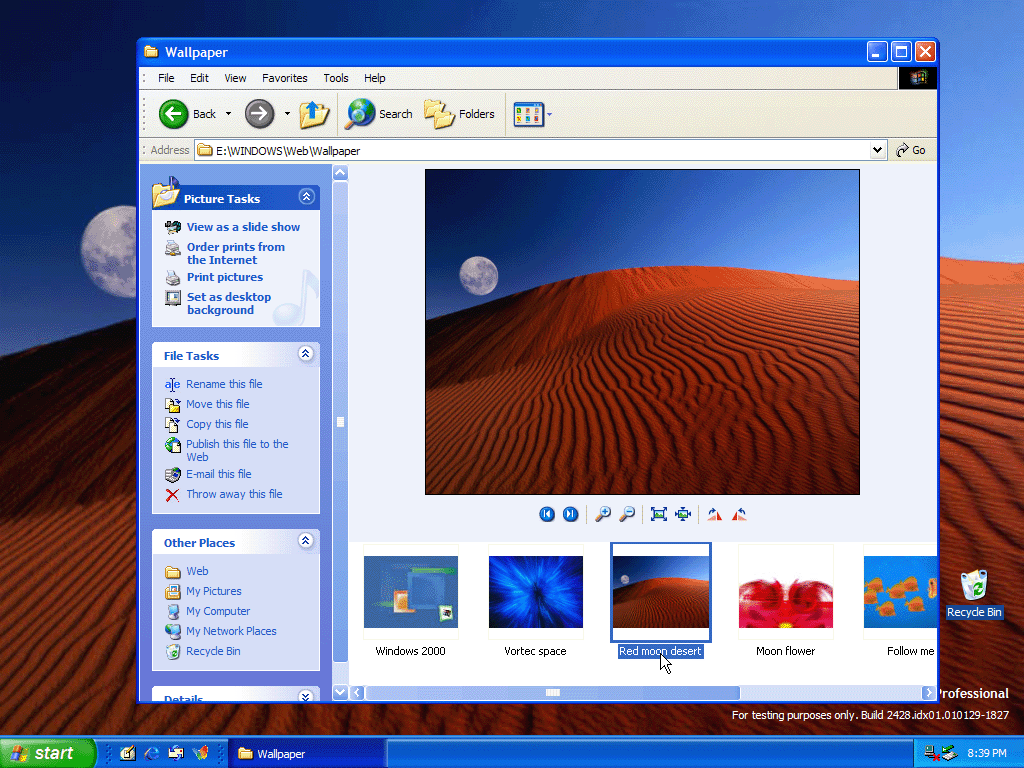Show the previous image in the preview
1024x768 pixels.
coord(547,515)
